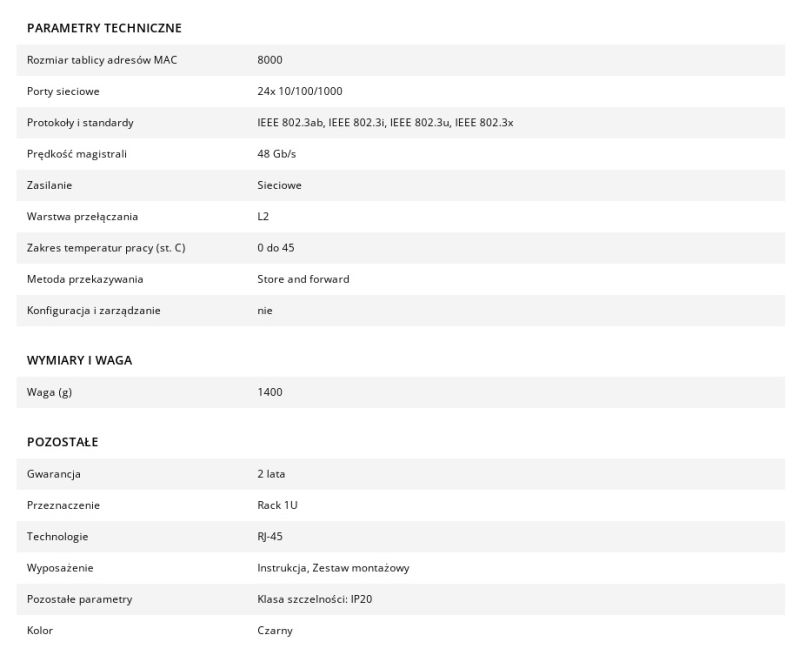Select the Waga weight value 1400

pos(269,392)
